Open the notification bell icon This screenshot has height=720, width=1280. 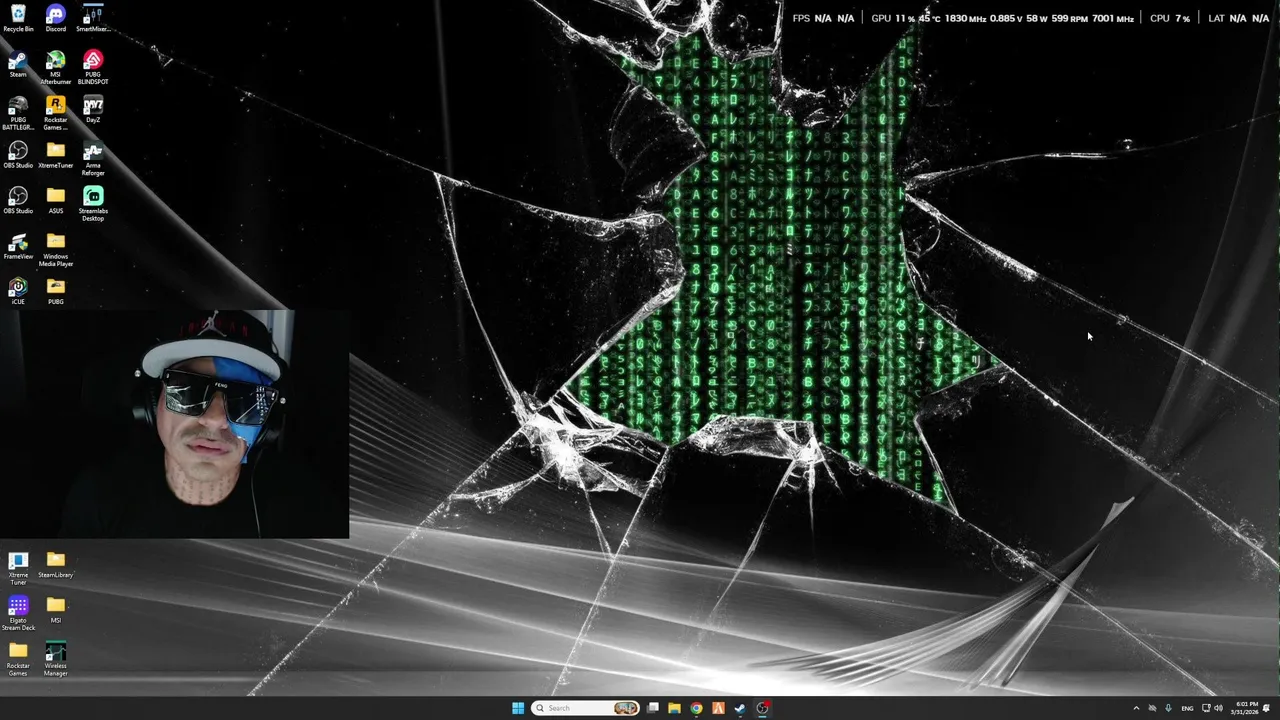[1267, 708]
